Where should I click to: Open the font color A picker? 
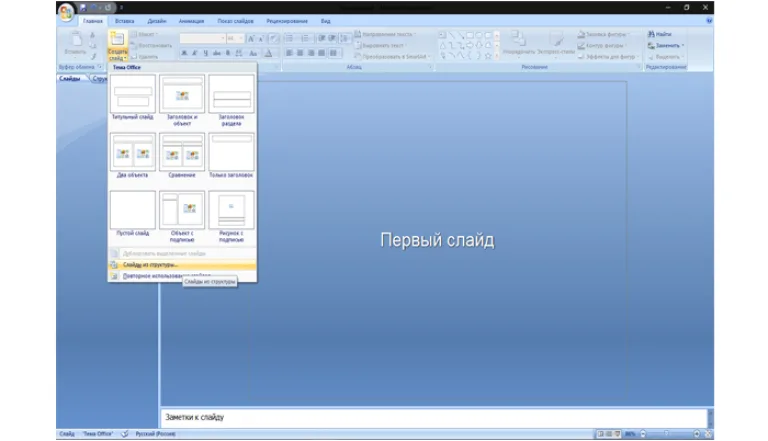(x=268, y=53)
